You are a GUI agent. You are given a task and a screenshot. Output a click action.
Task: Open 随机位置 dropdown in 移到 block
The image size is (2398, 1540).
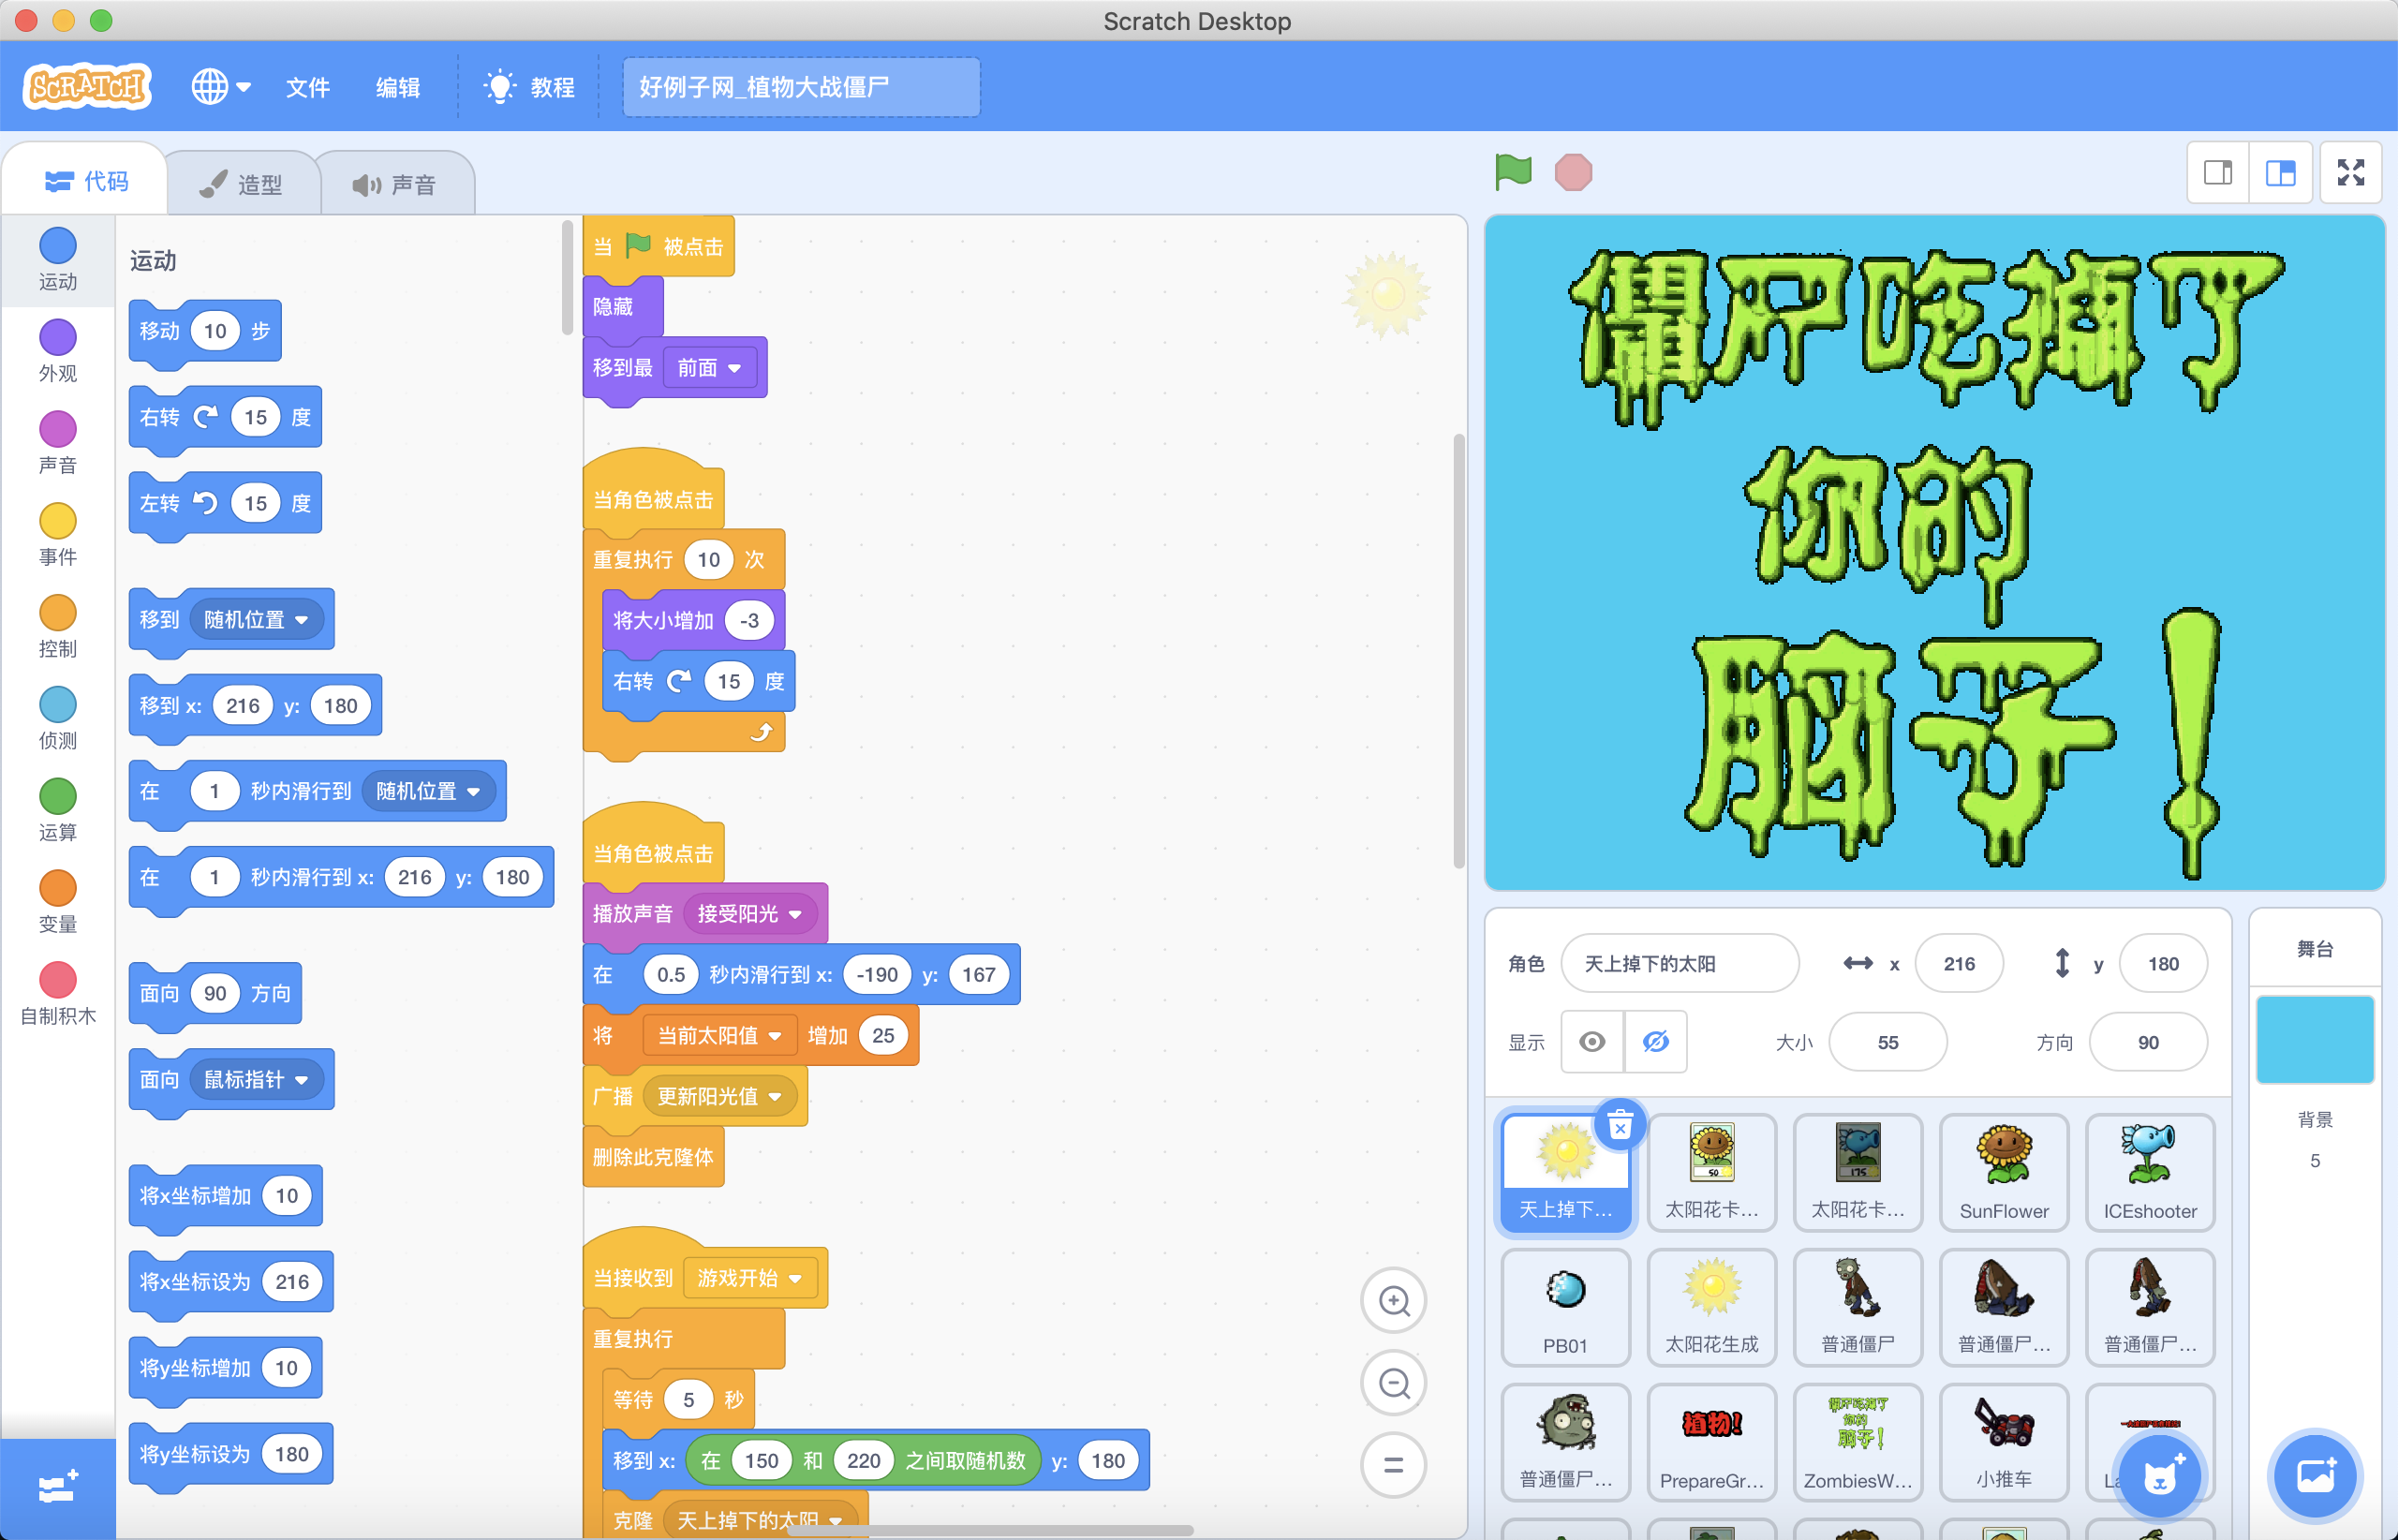click(x=257, y=620)
